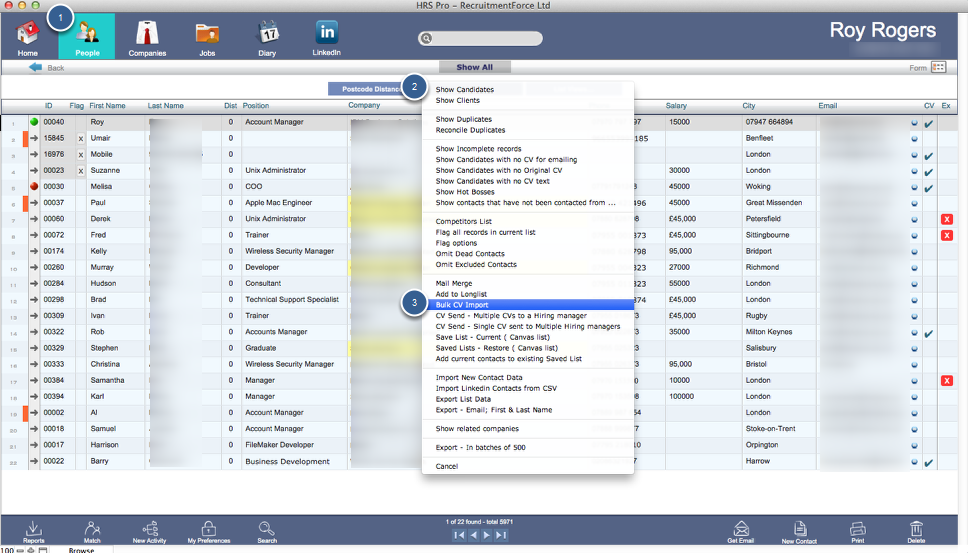This screenshot has height=553, width=968.
Task: Open My Preferences
Action: 209,531
